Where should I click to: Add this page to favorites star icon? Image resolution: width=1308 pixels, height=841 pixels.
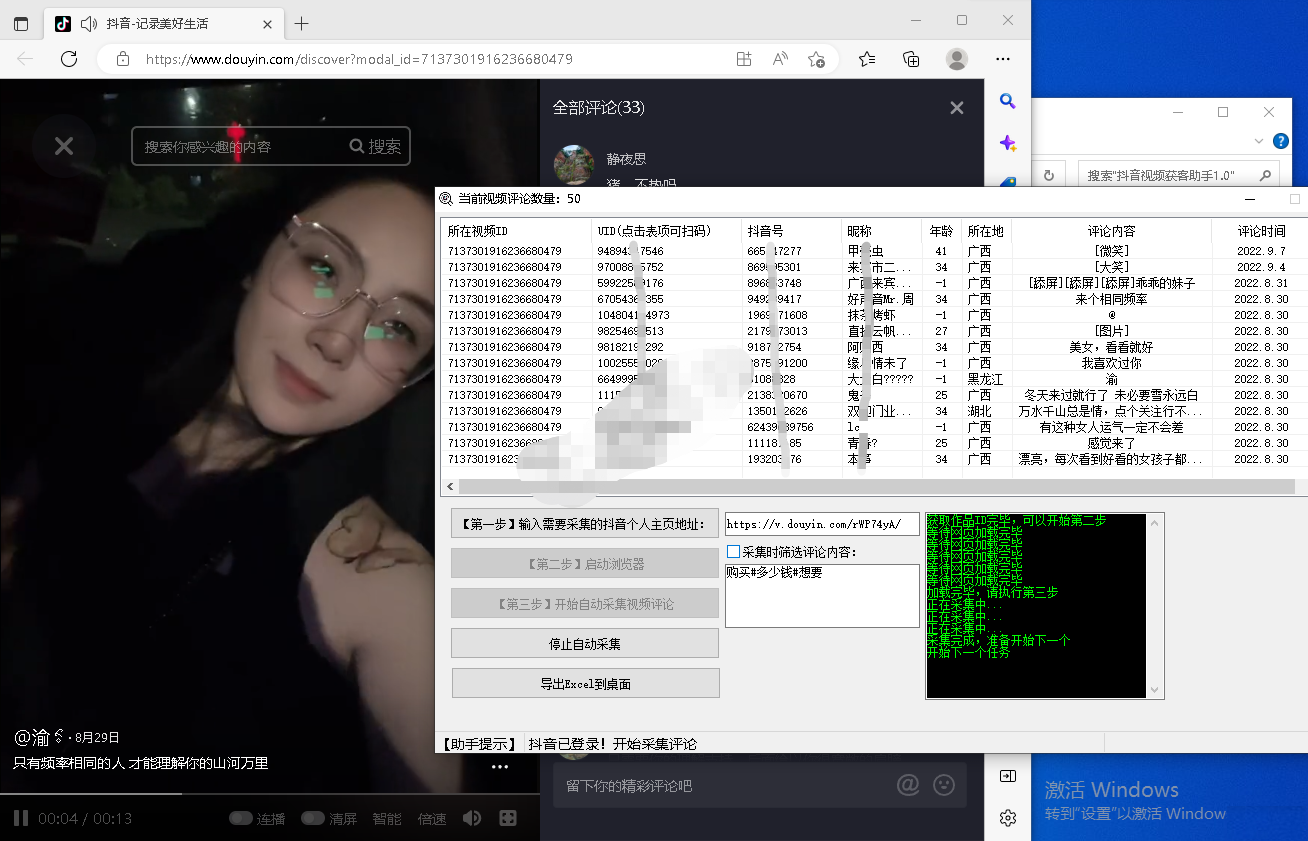click(816, 59)
